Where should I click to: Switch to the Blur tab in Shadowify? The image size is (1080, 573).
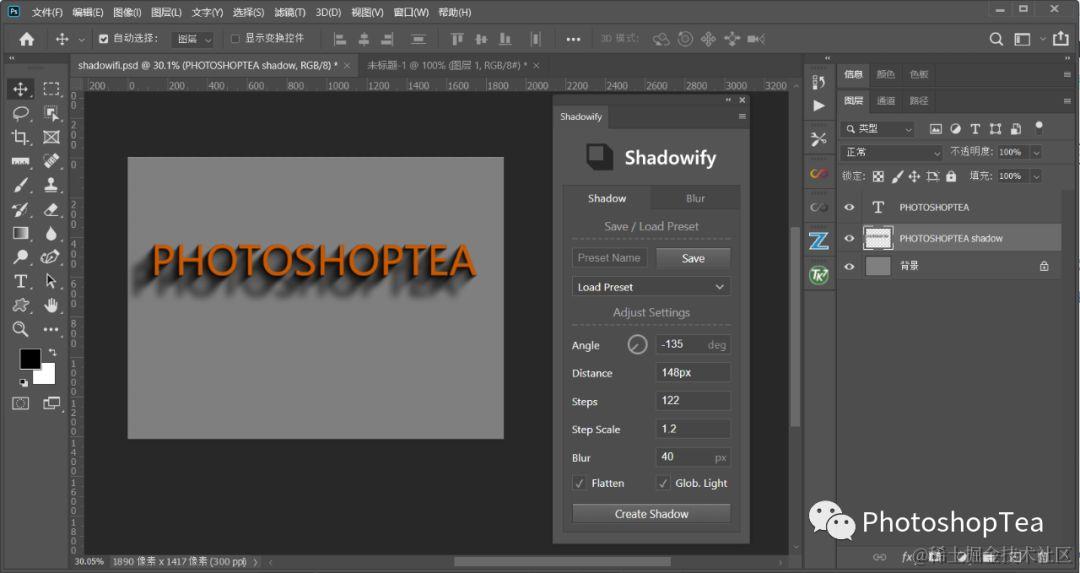(x=695, y=198)
